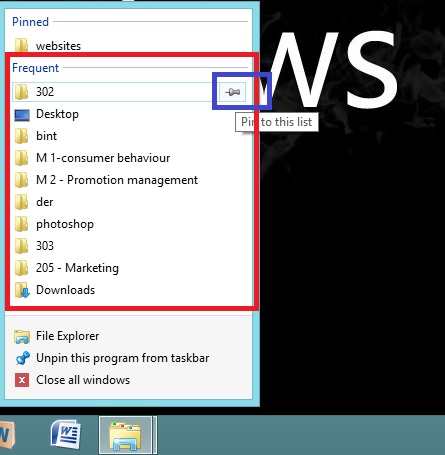Pin the 302 folder to this list

pyautogui.click(x=232, y=92)
